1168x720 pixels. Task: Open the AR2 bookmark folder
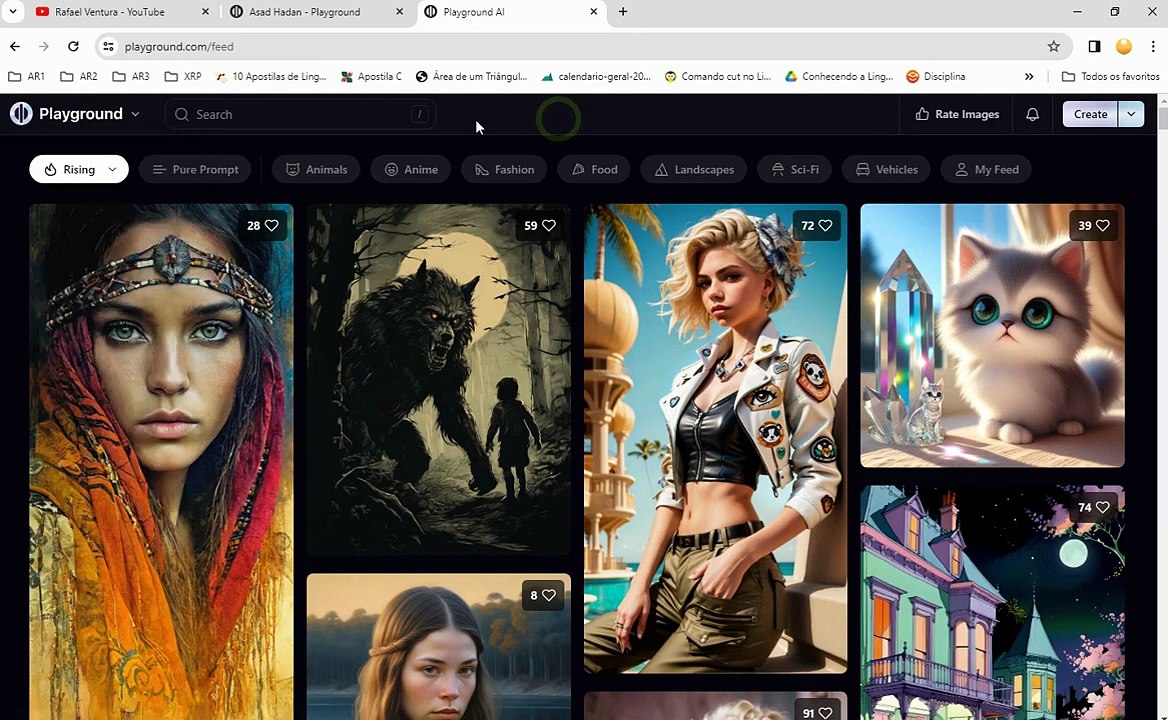point(78,76)
